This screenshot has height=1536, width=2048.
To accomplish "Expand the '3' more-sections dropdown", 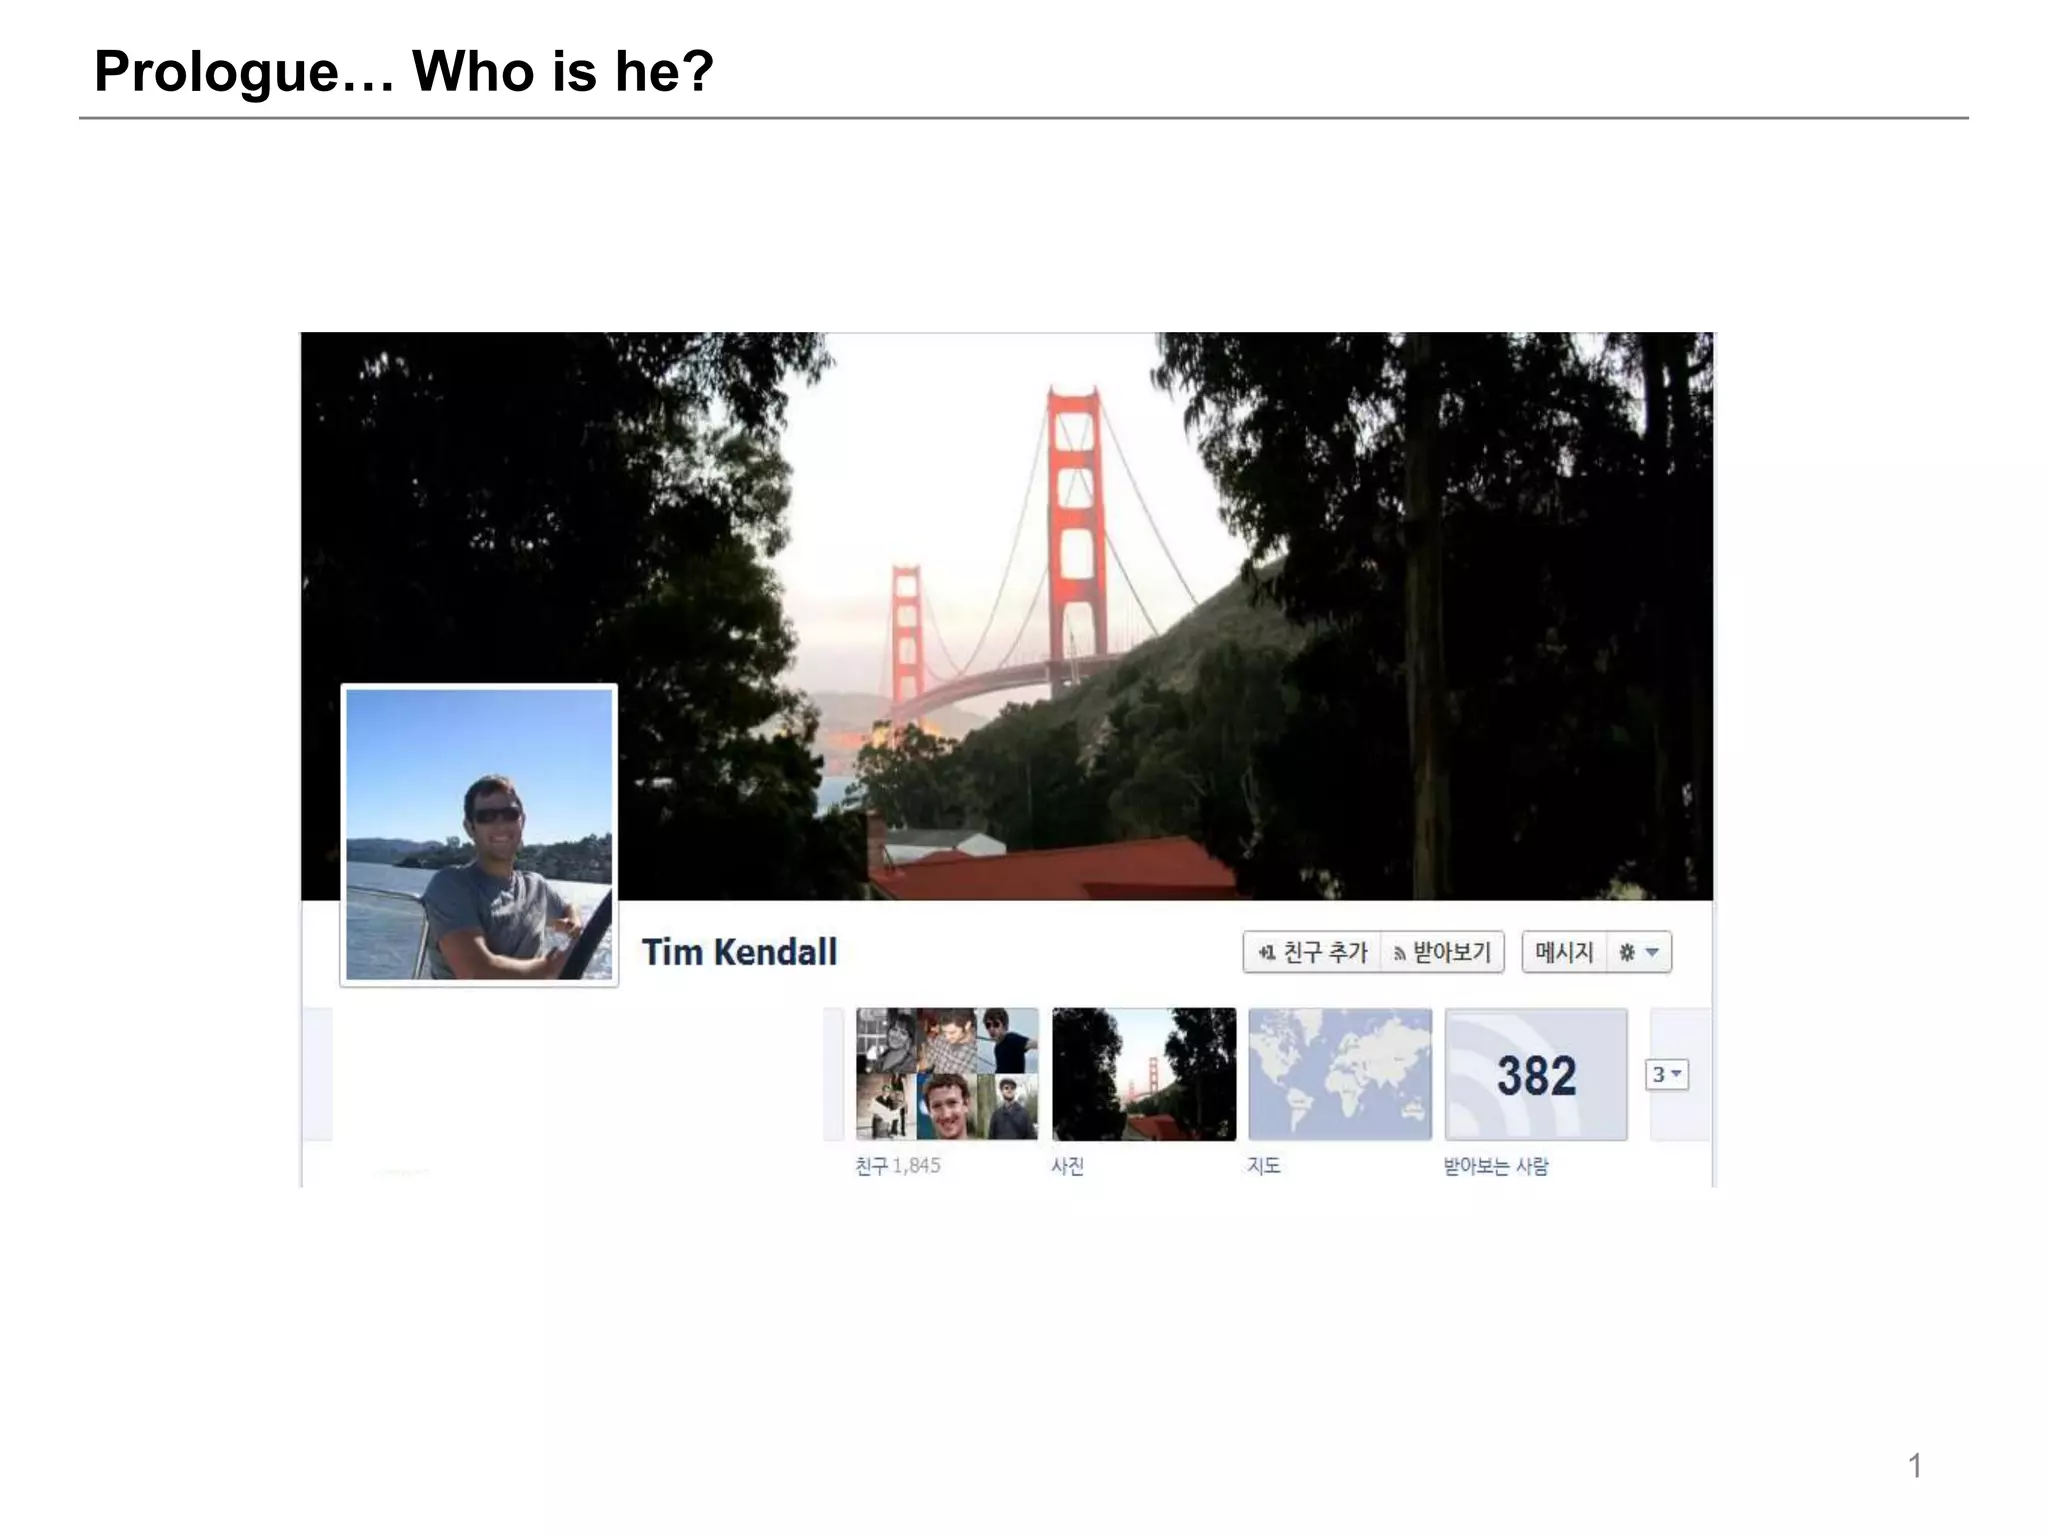I will pos(1667,1074).
